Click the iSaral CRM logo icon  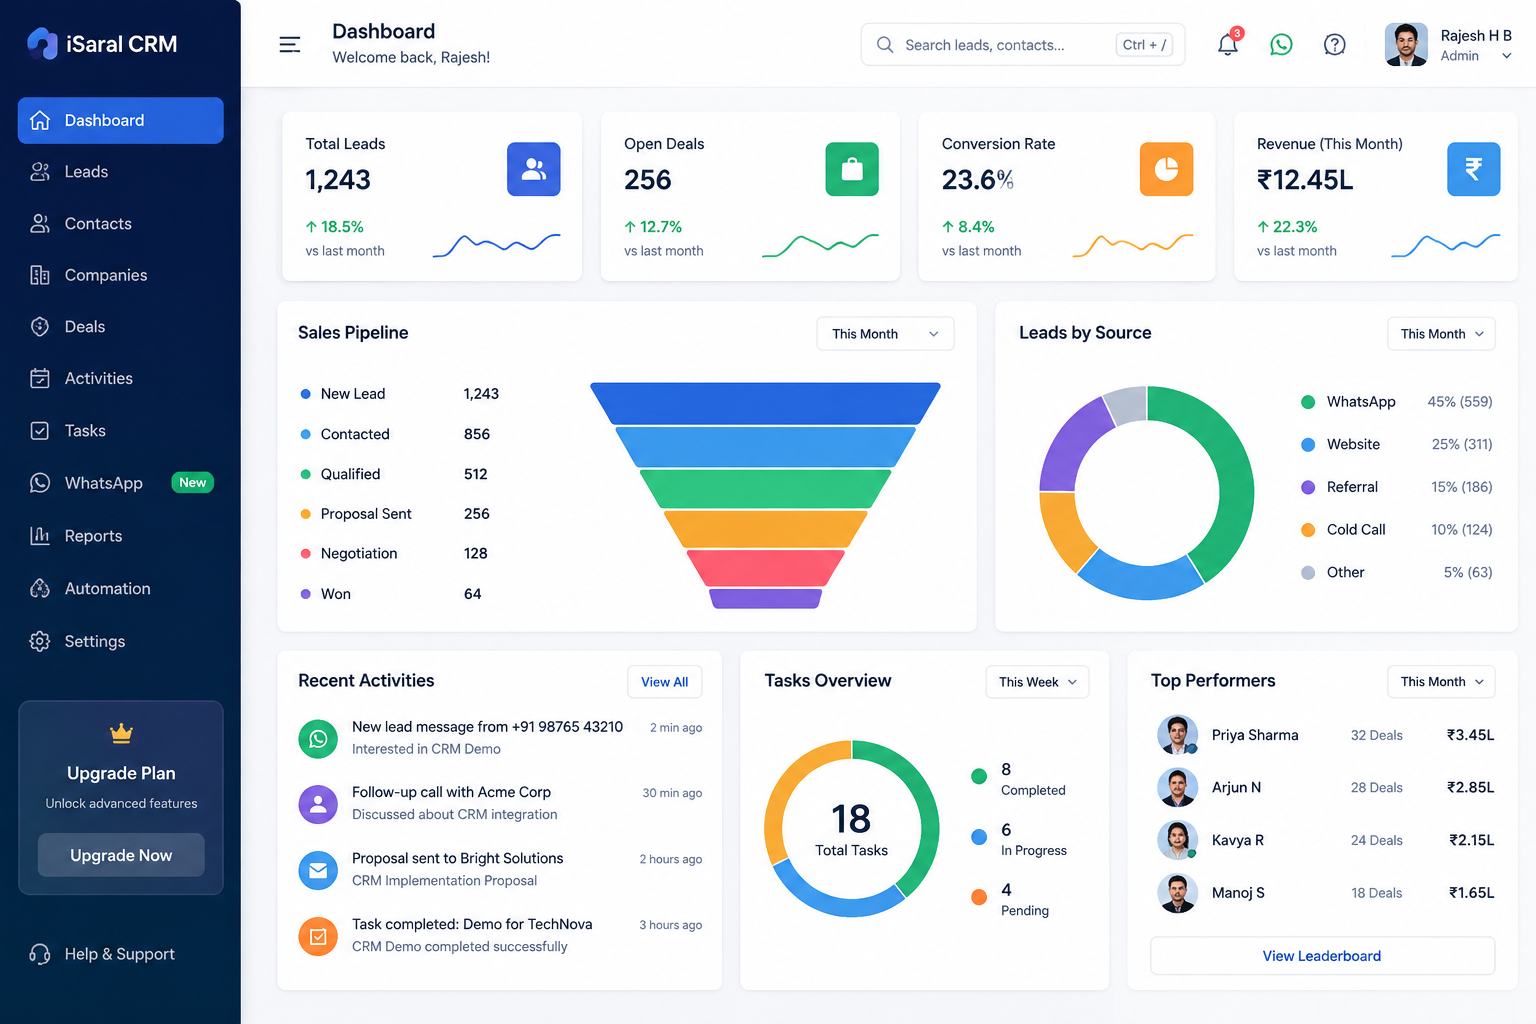[42, 43]
